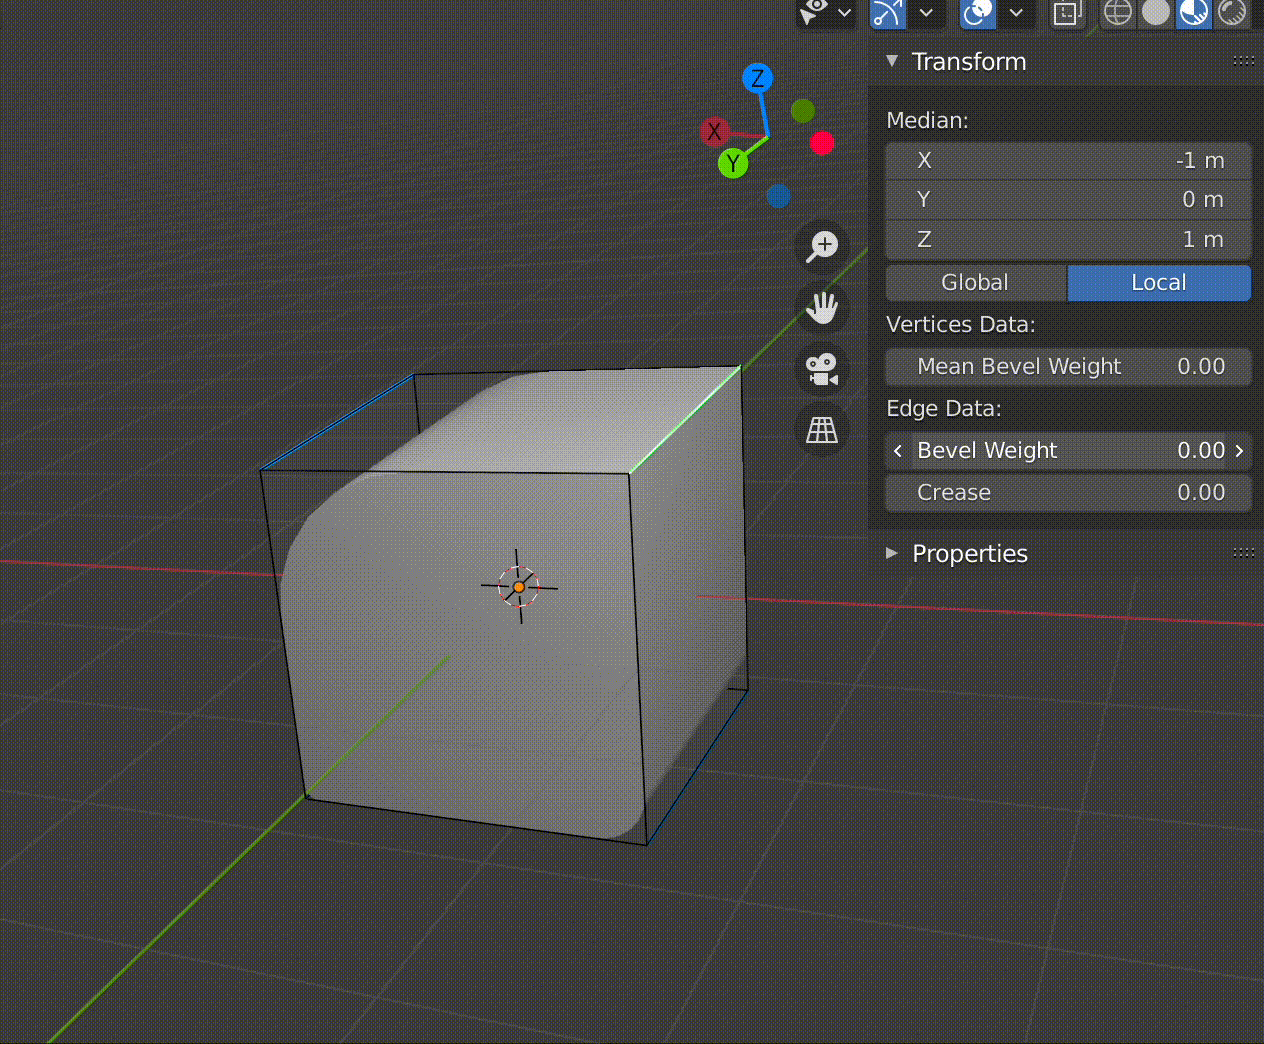The image size is (1264, 1044).
Task: Click the Crease value slider
Action: (x=1067, y=492)
